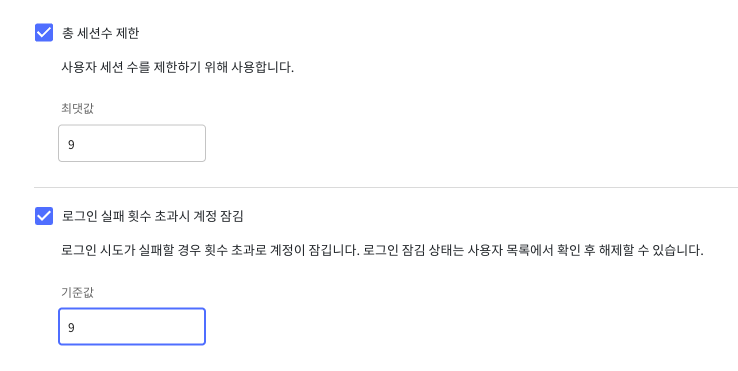Click the 로그인 실패 횟수 초과시 계정 잠김 label text
738x371 pixels.
[x=152, y=216]
